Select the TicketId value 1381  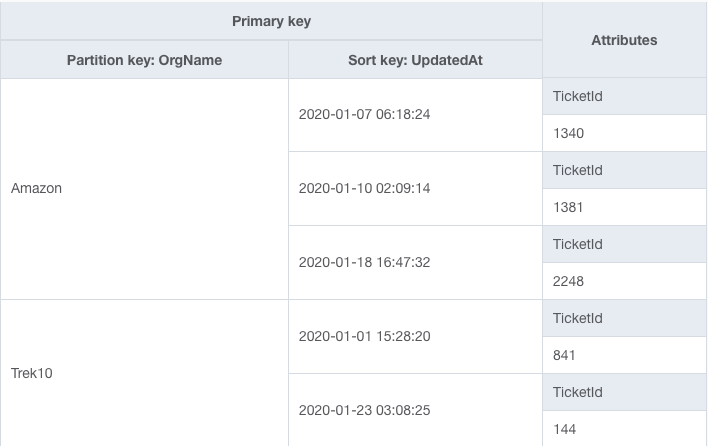point(568,207)
